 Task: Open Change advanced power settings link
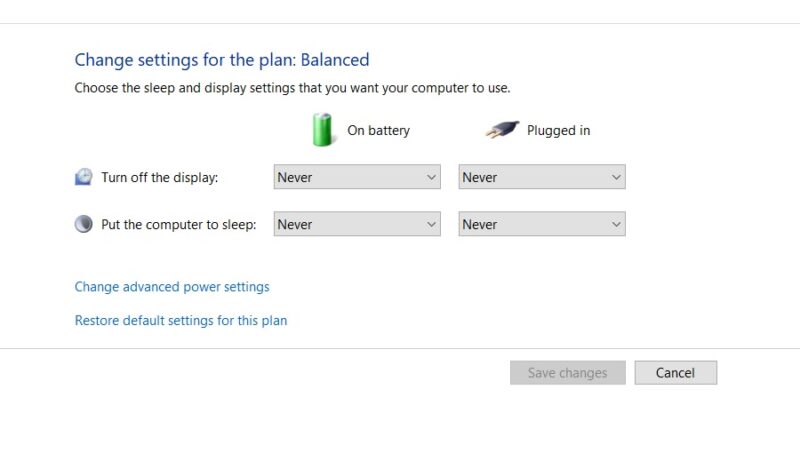tap(172, 287)
